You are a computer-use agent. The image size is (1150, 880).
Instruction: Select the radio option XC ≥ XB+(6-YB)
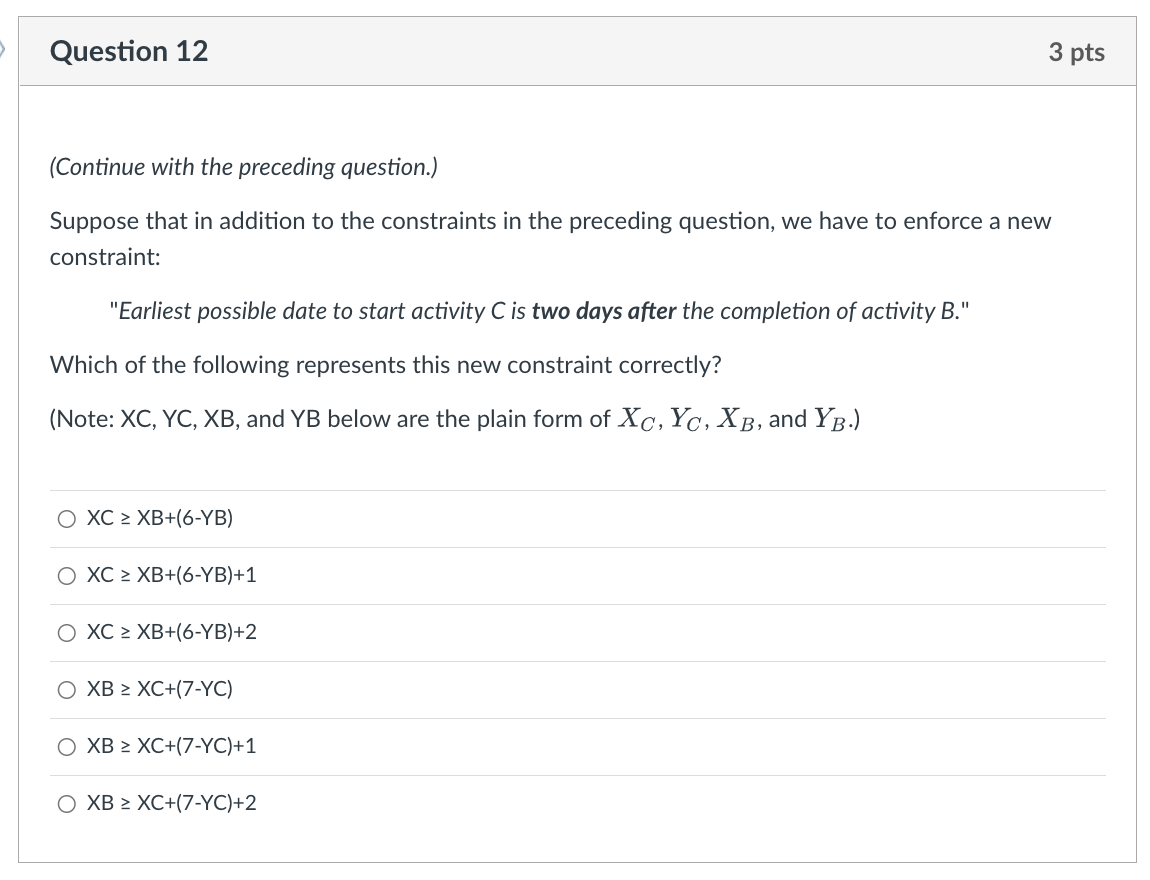(x=67, y=518)
